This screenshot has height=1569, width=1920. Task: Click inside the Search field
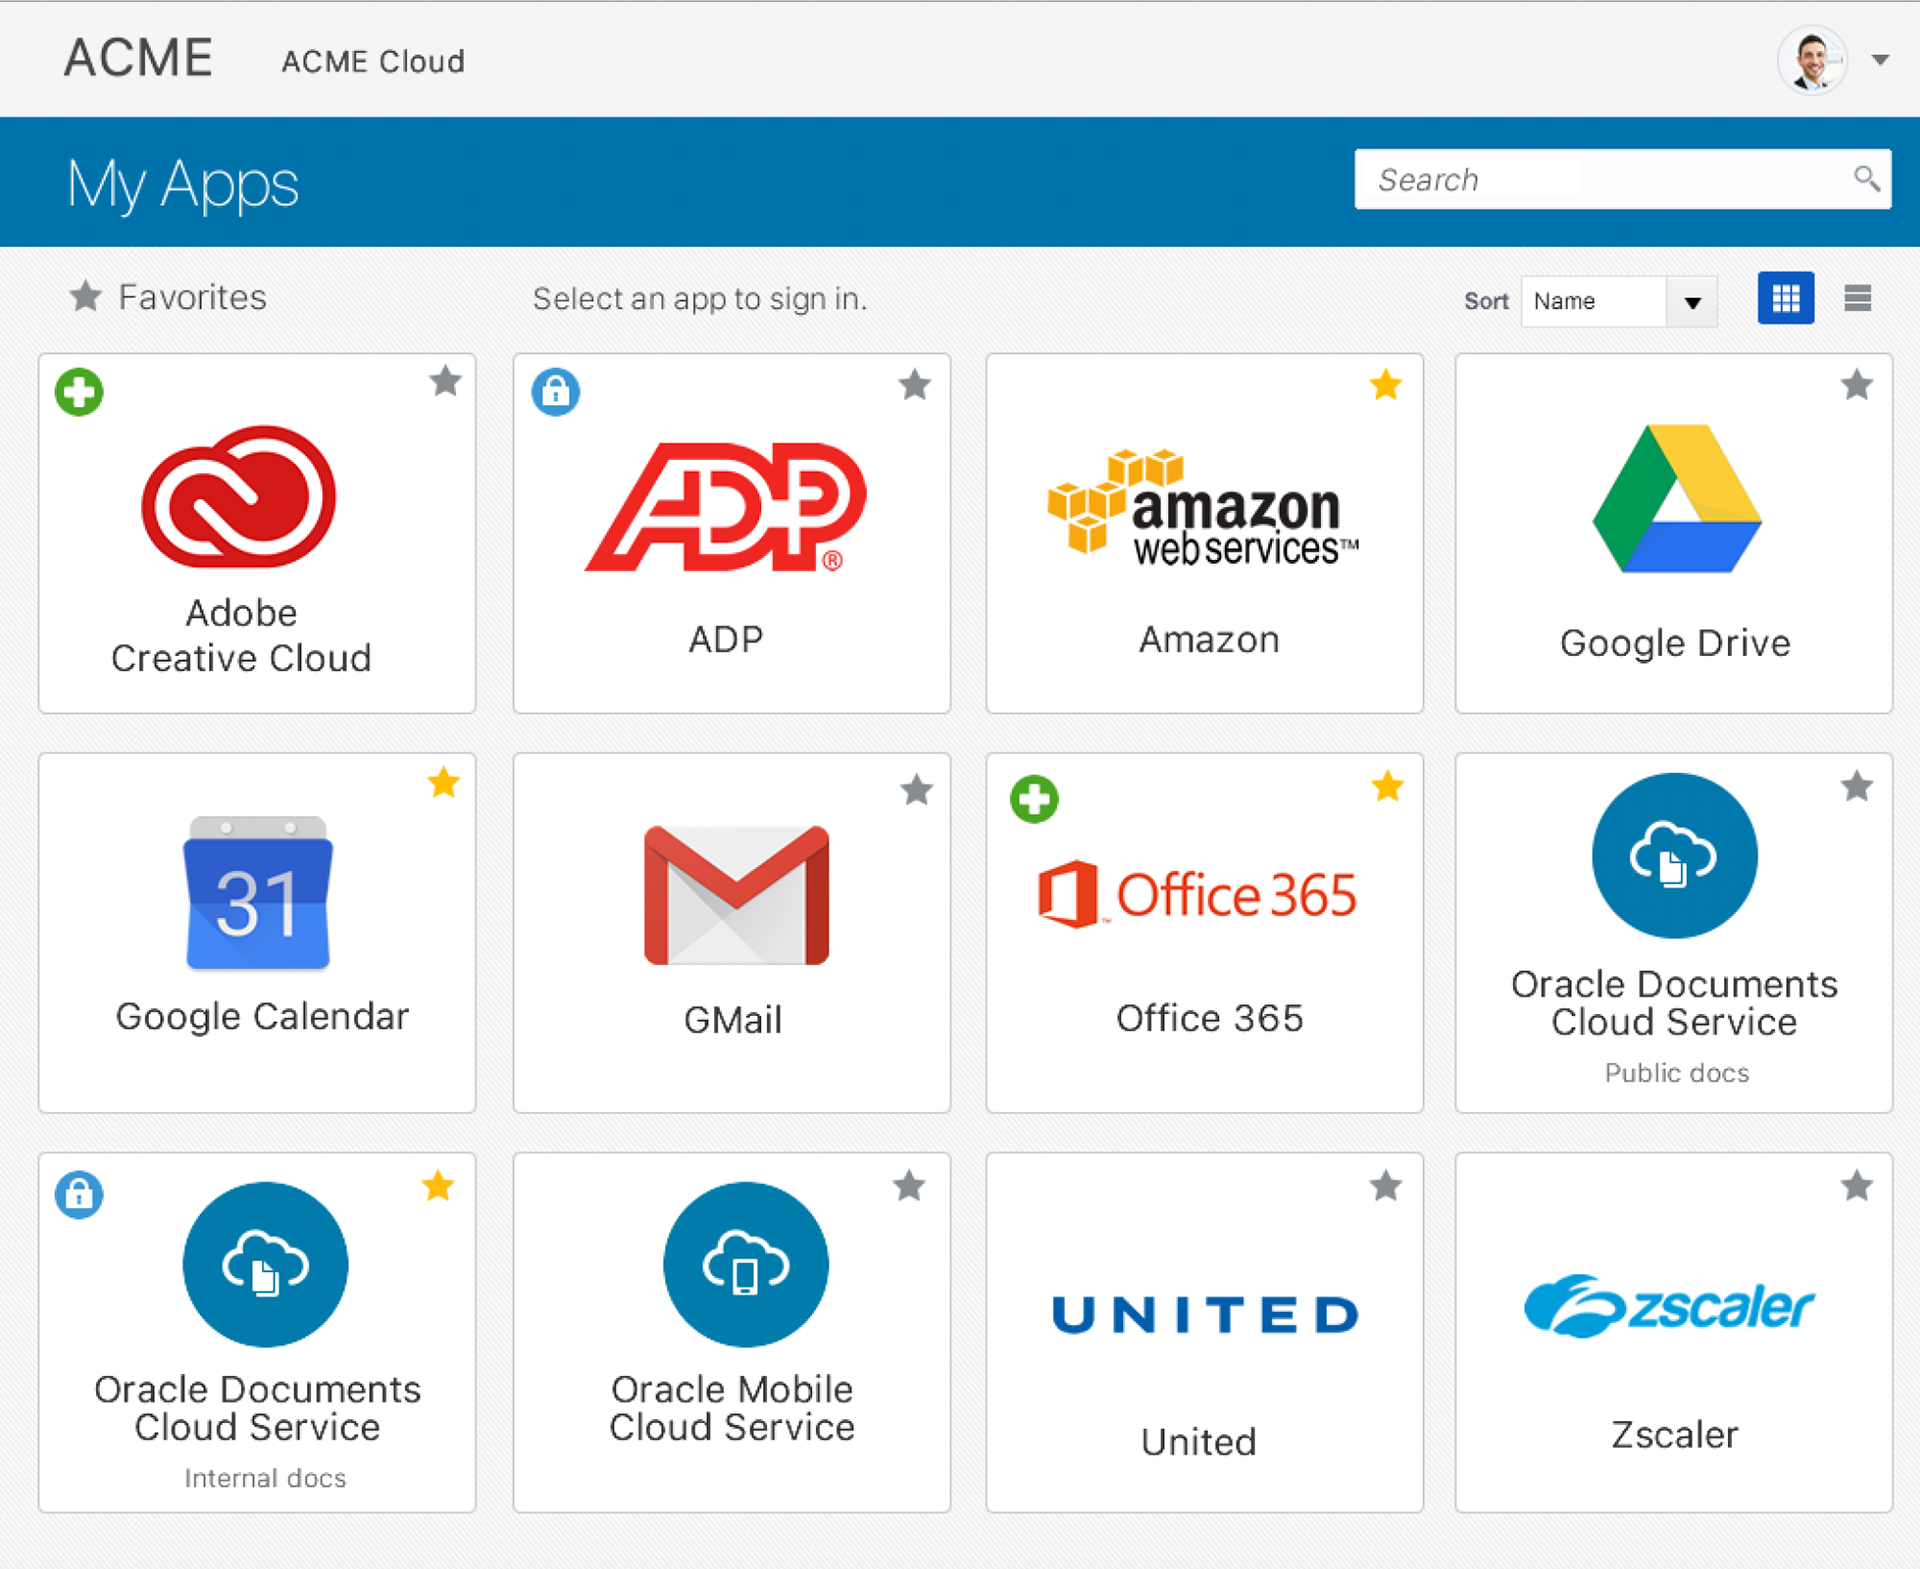click(1622, 179)
